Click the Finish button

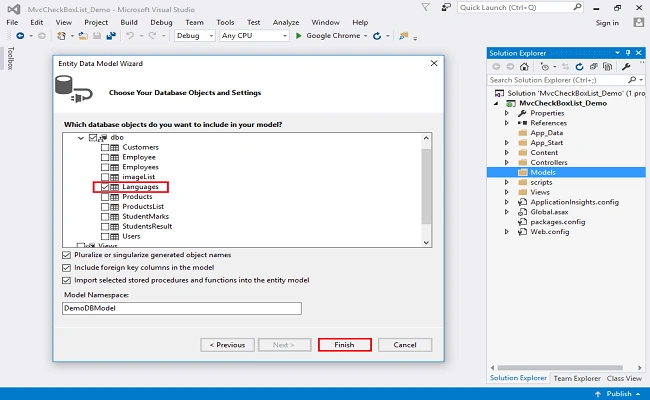pos(344,345)
